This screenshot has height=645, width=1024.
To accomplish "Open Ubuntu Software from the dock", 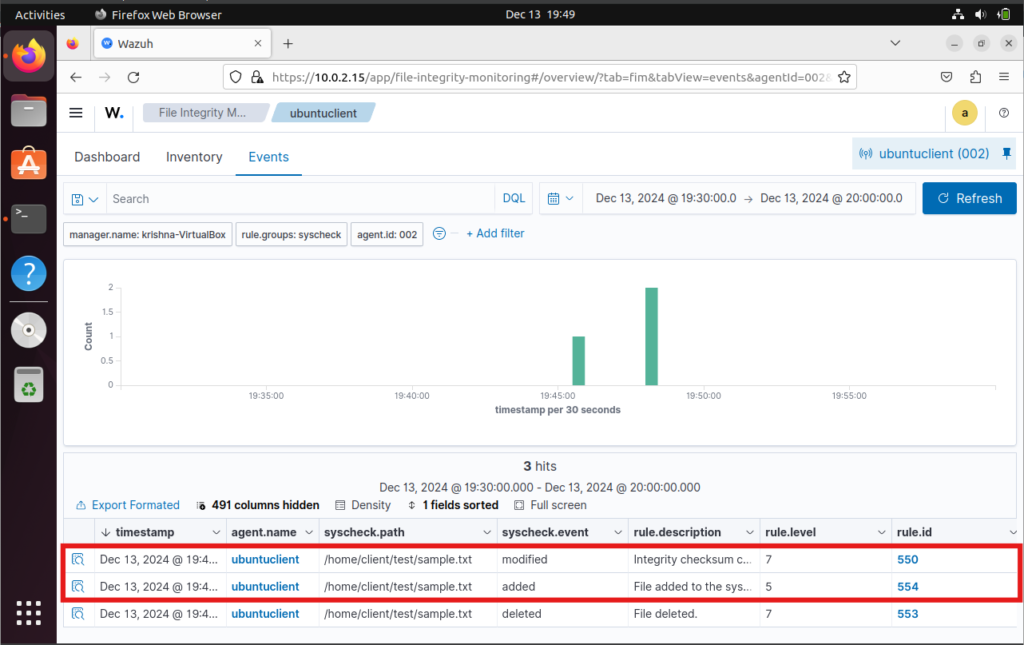I will click(x=28, y=163).
